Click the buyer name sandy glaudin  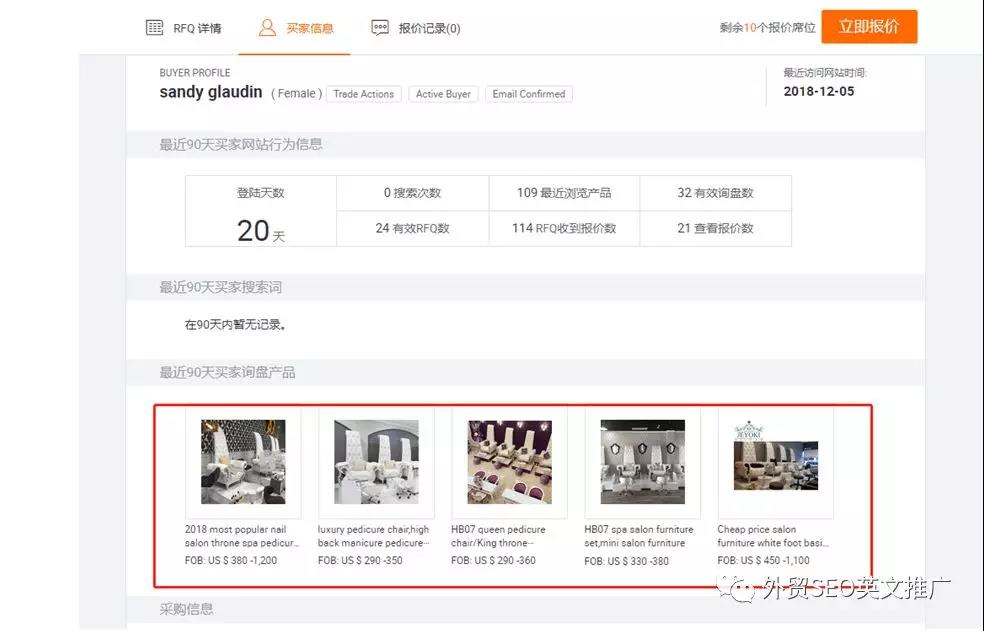point(209,92)
